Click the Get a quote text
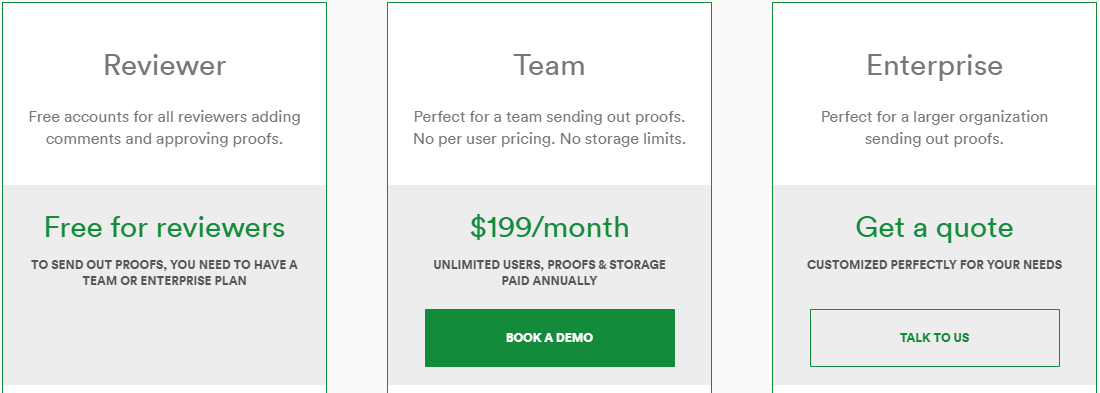The height and width of the screenshot is (393, 1100). click(x=934, y=227)
